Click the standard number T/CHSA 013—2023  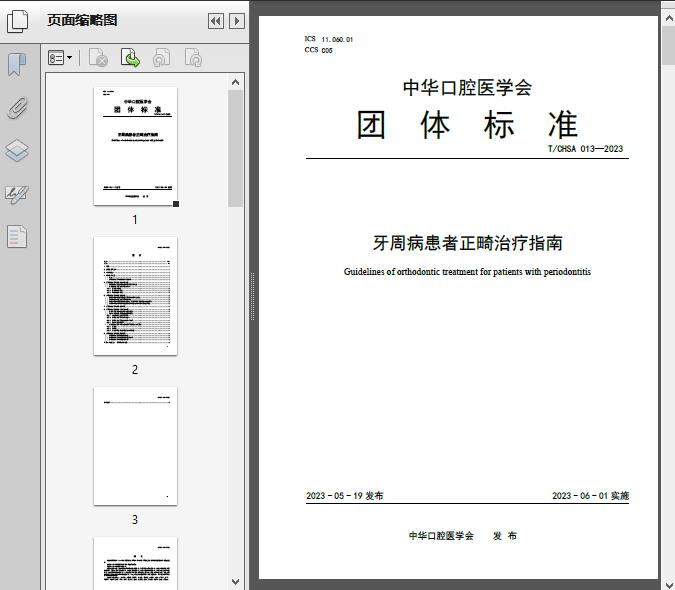coord(585,149)
